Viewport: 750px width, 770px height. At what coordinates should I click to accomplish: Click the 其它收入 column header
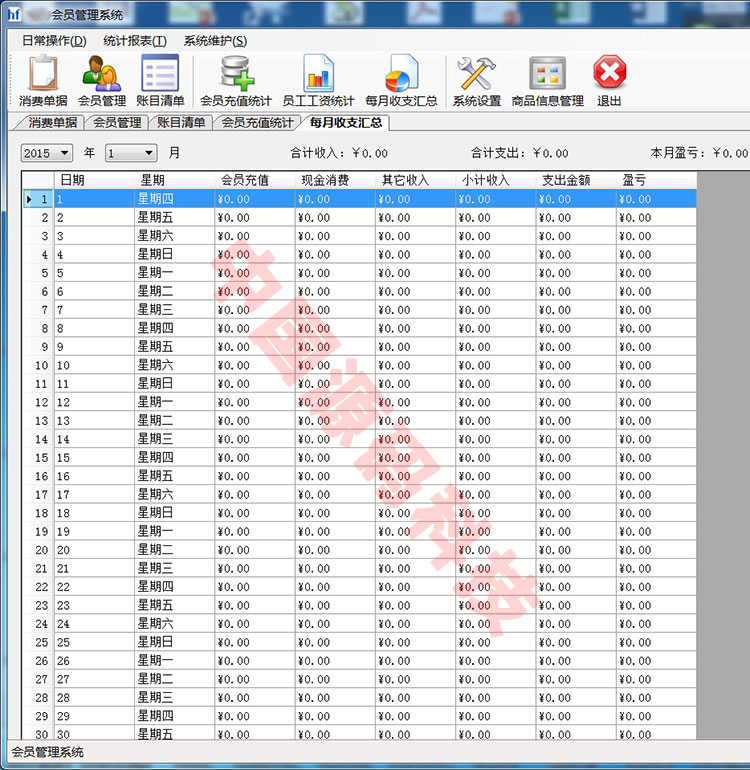click(416, 180)
